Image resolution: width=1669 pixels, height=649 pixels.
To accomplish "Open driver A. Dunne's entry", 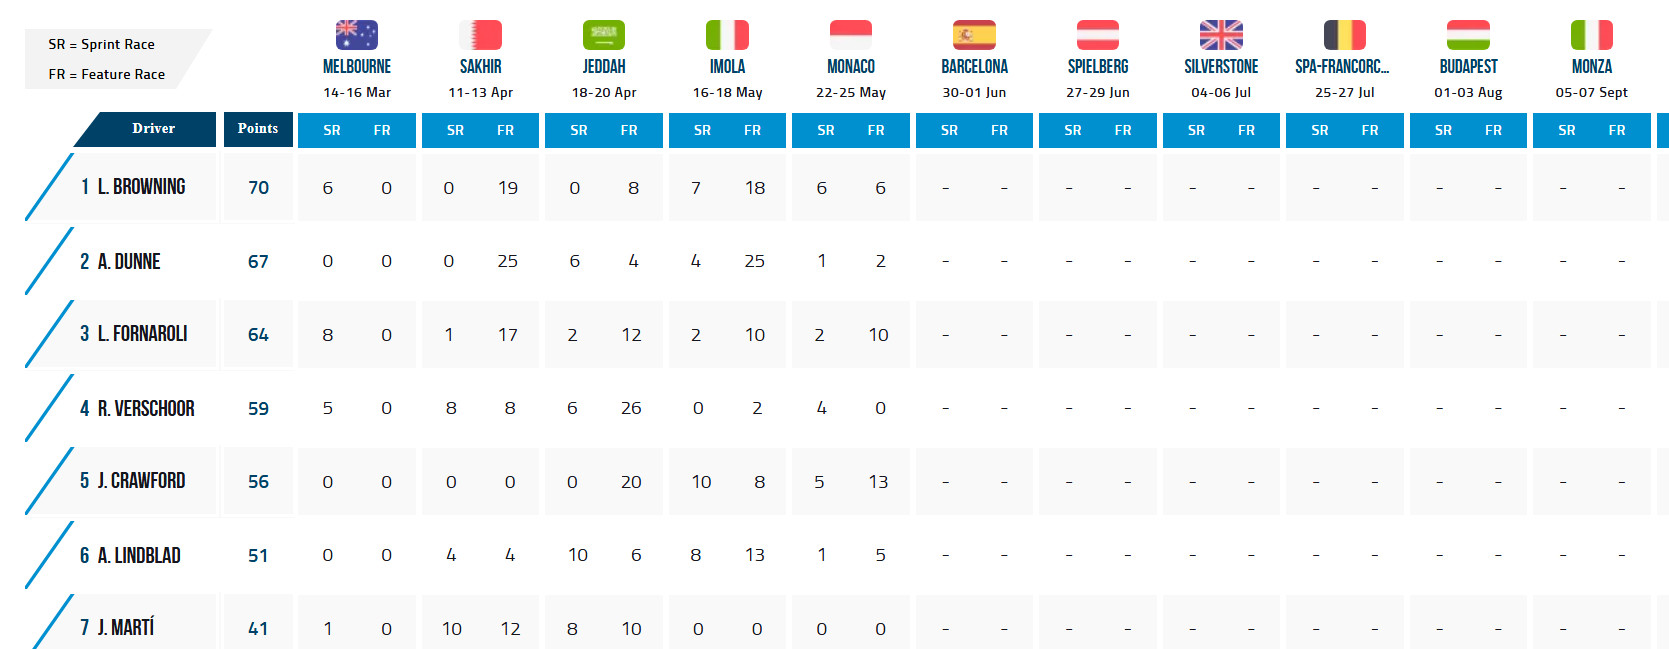I will tap(120, 261).
